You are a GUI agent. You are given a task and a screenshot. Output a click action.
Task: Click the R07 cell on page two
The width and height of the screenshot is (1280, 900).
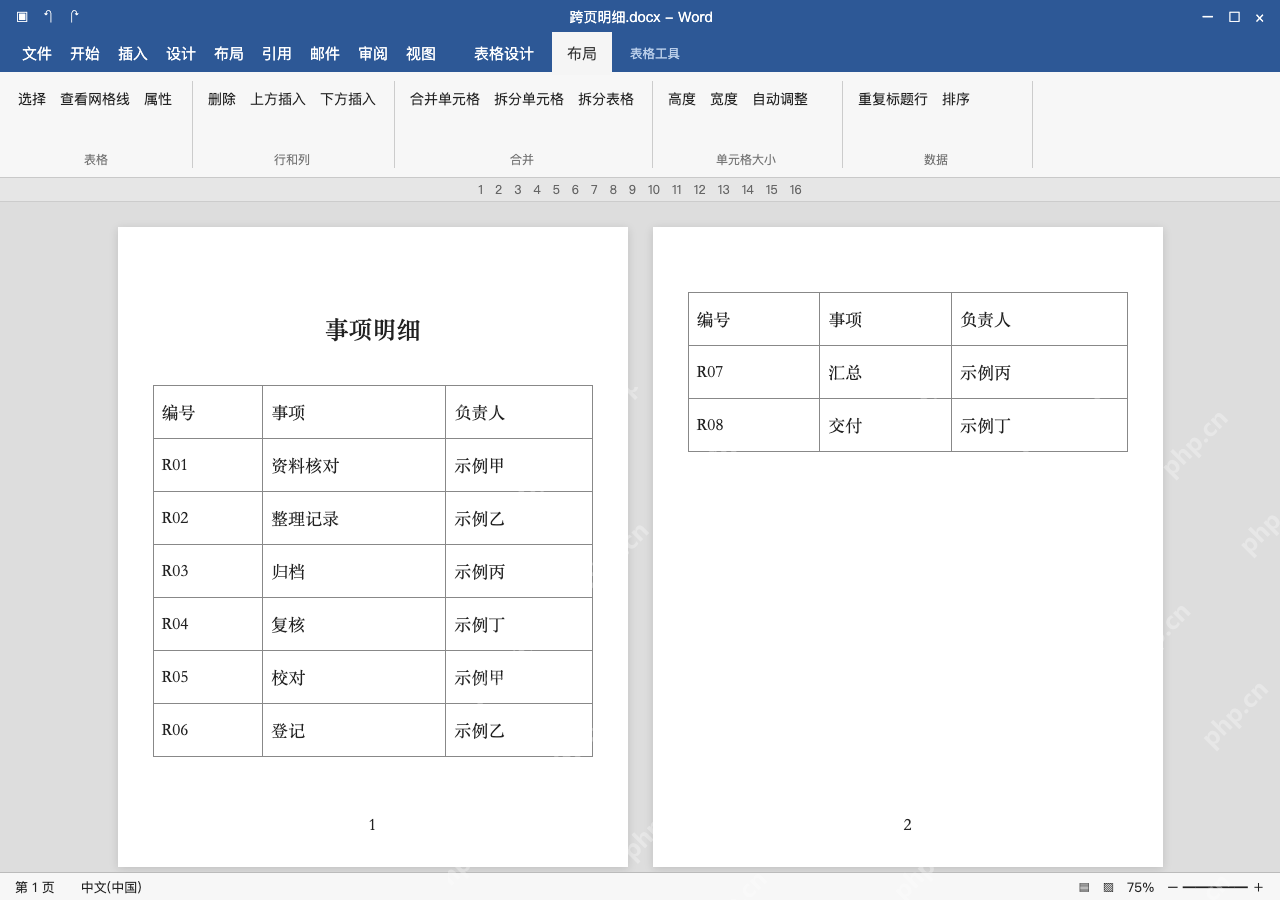pyautogui.click(x=754, y=372)
